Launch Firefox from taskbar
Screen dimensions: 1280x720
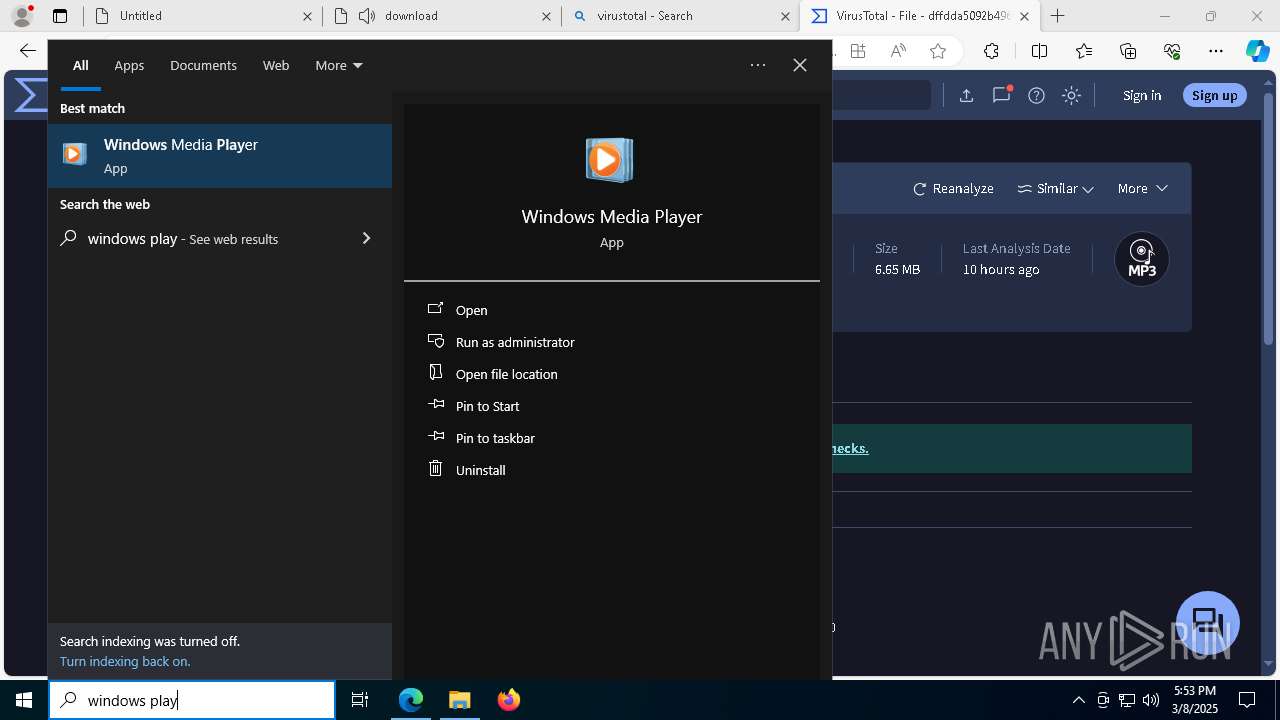click(509, 700)
